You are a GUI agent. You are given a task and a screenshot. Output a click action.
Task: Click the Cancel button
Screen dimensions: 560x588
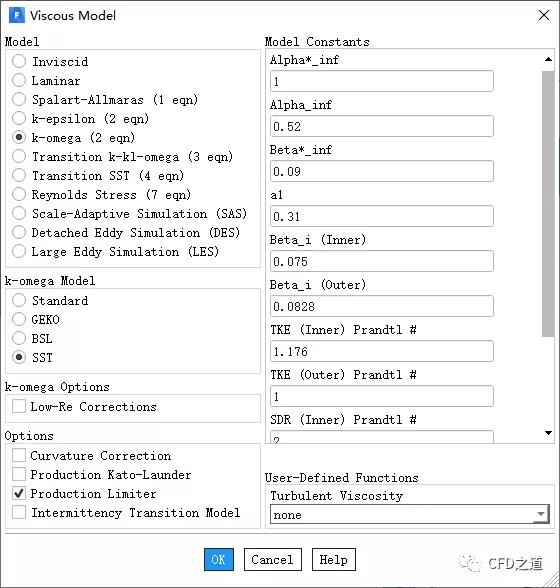[x=272, y=560]
